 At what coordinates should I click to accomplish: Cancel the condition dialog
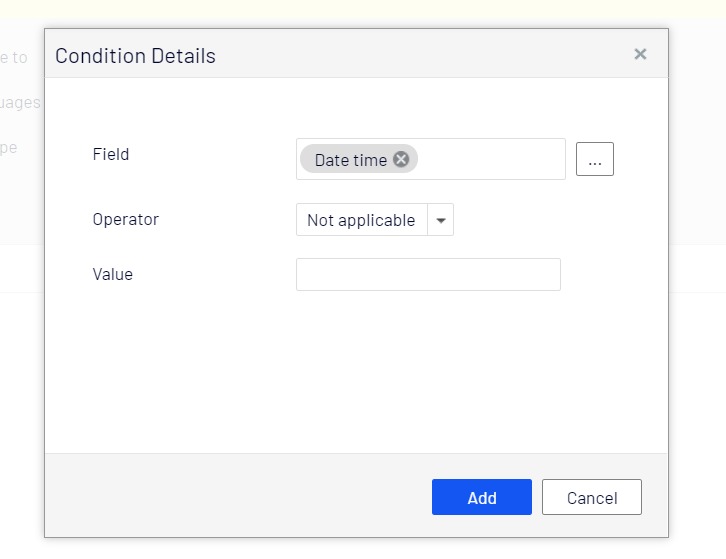[x=591, y=497]
